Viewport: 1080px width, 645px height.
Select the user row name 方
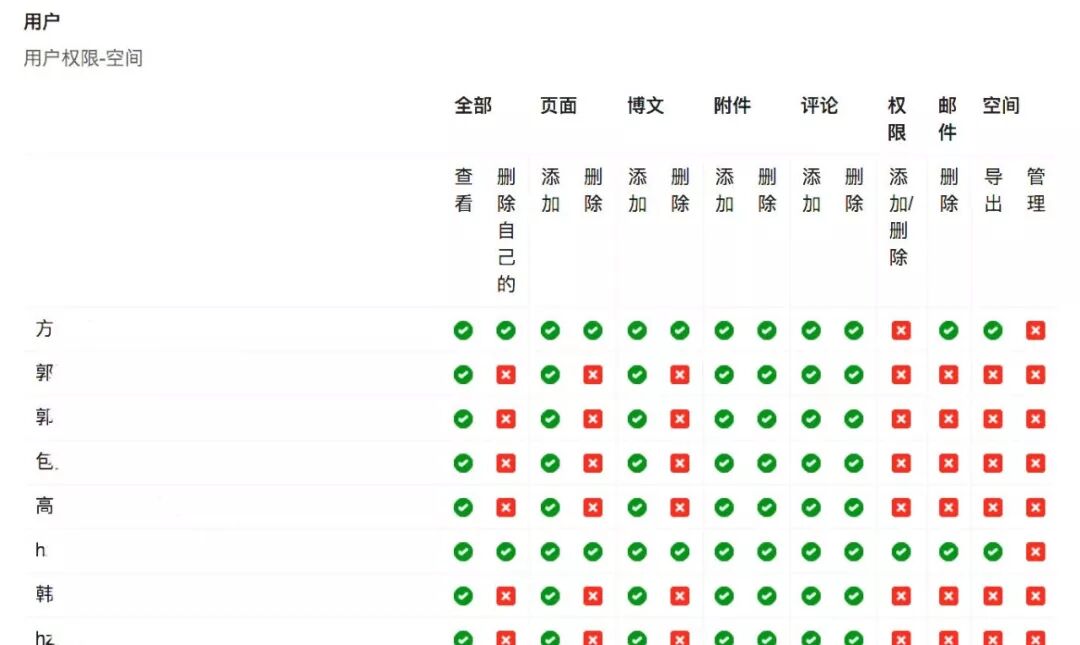click(x=44, y=329)
